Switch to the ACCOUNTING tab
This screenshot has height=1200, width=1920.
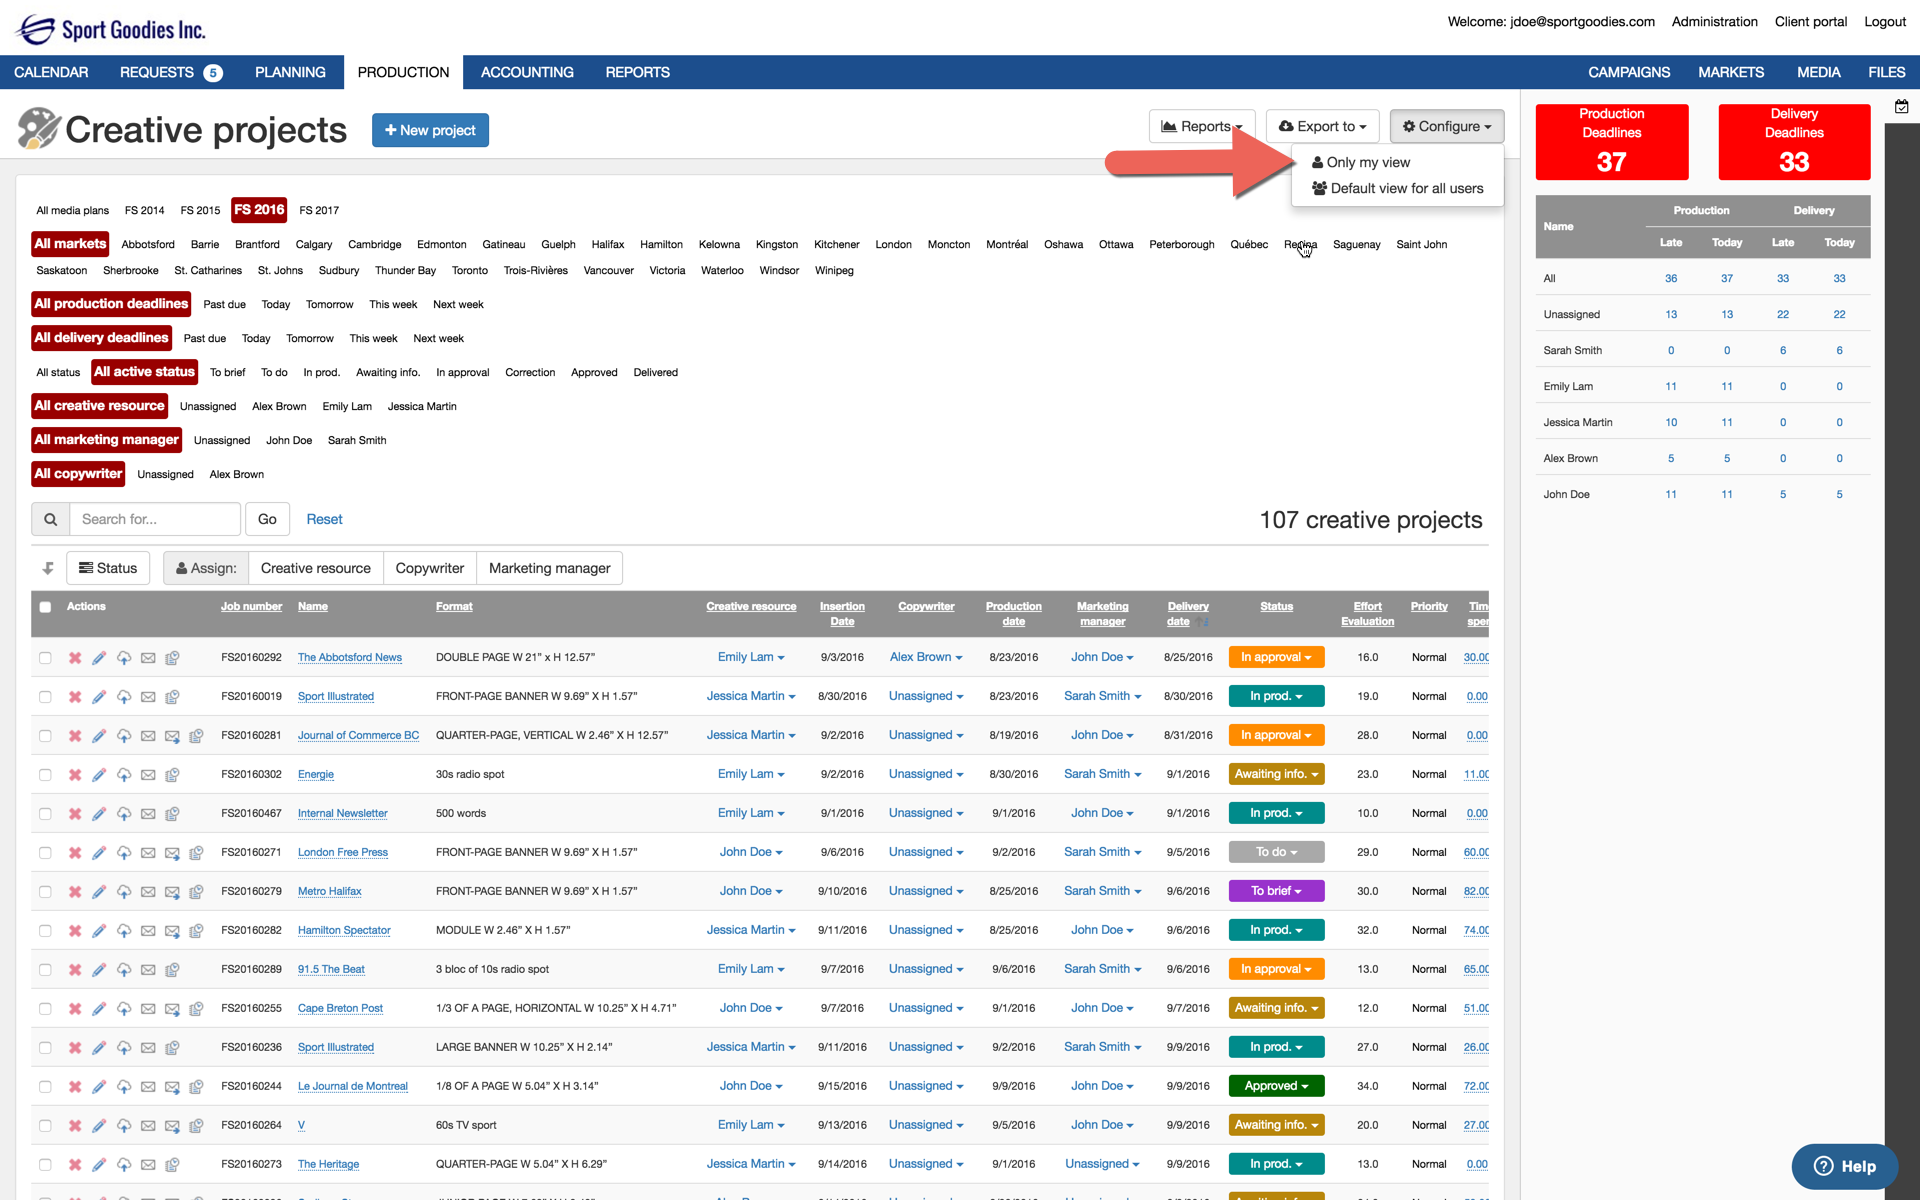[x=527, y=72]
